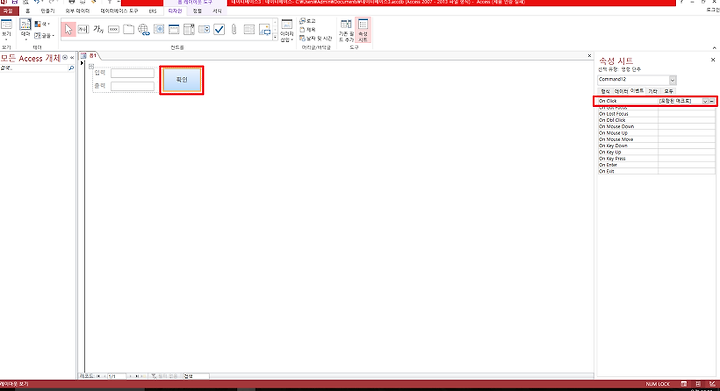The image size is (720, 391).
Task: Pick the Button control in the gallery
Action: point(113,29)
